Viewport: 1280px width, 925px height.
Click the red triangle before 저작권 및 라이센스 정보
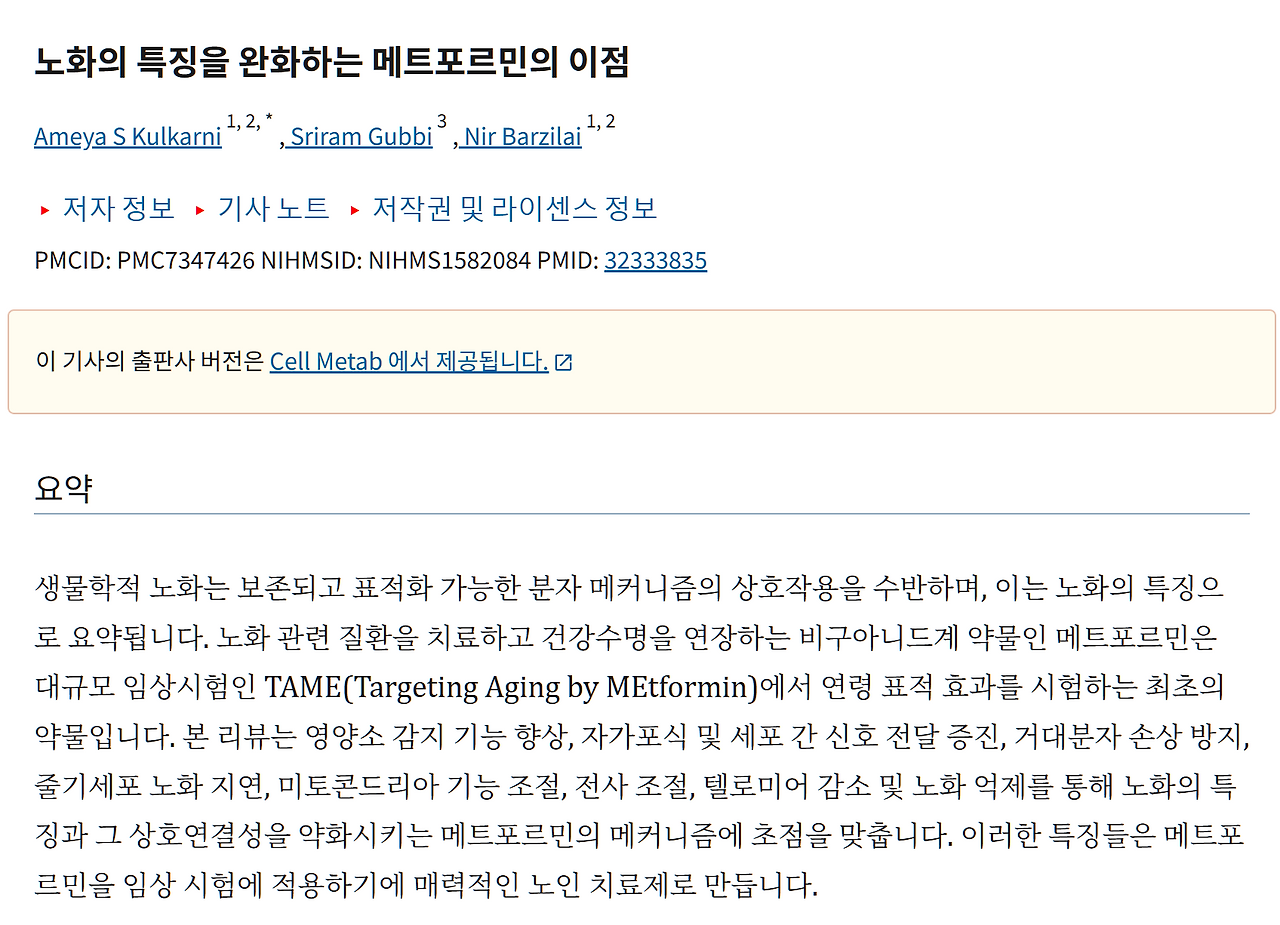tap(355, 210)
